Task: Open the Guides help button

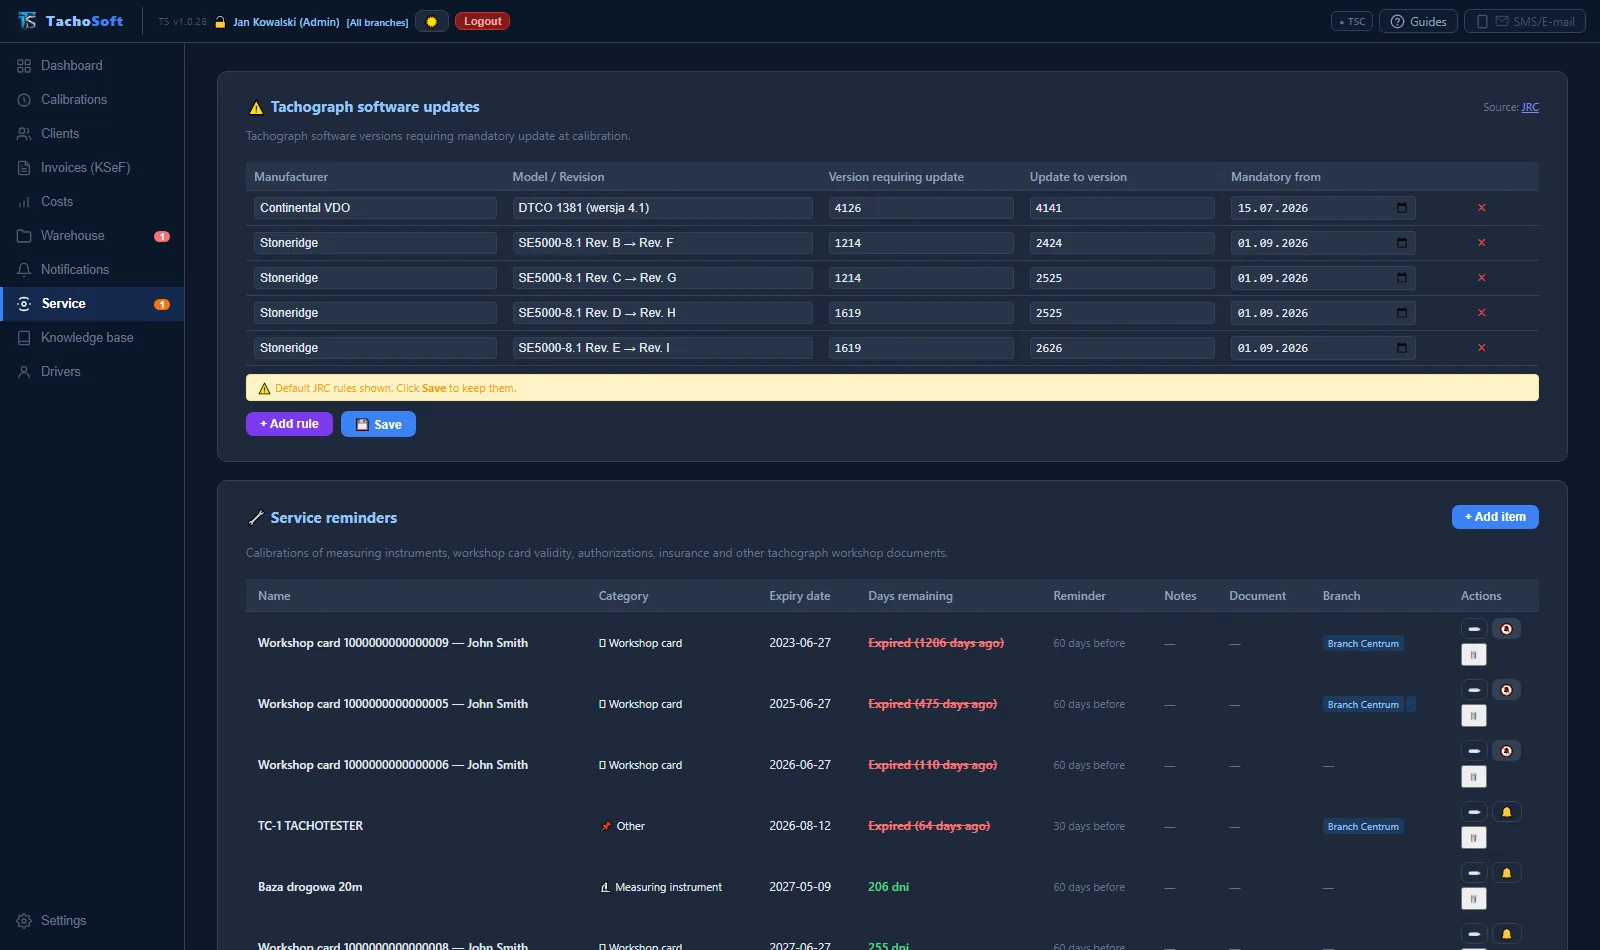Action: 1418,21
